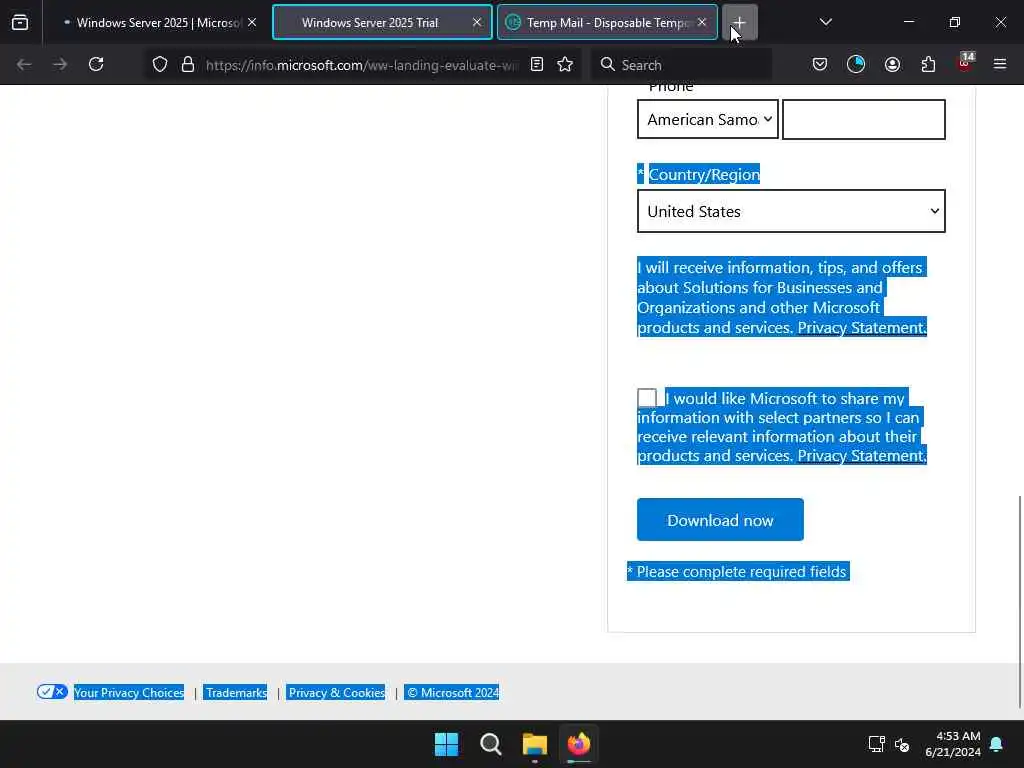
Task: Bookmark this page with star icon
Action: [566, 64]
